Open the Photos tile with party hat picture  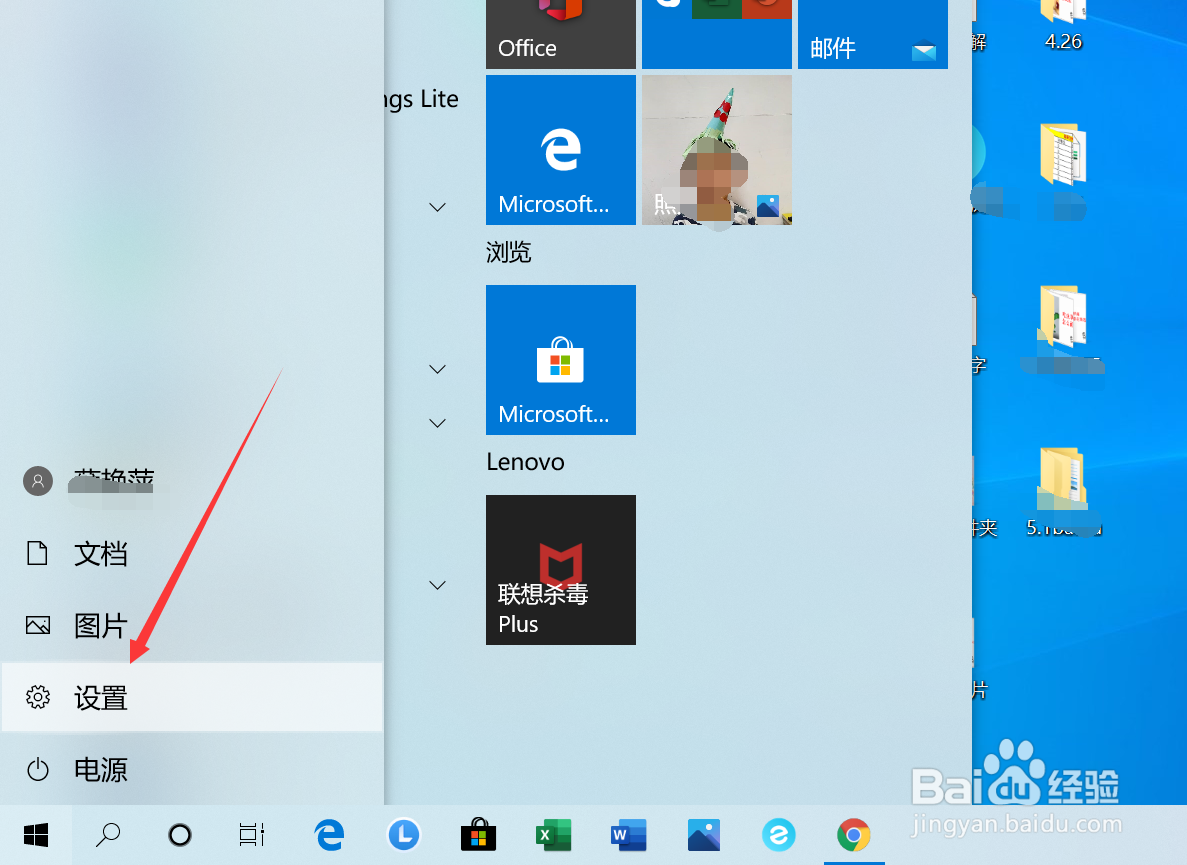[x=717, y=150]
